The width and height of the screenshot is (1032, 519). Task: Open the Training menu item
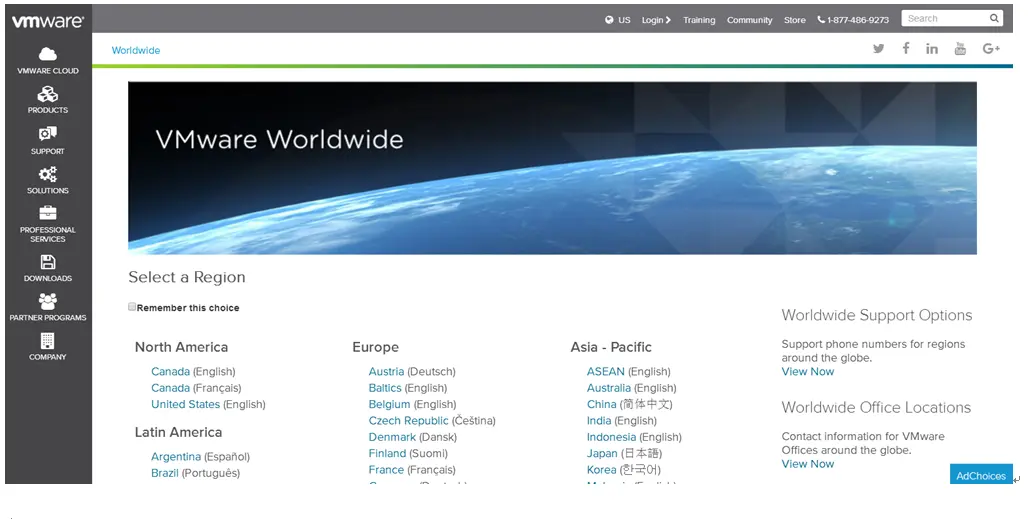click(699, 20)
